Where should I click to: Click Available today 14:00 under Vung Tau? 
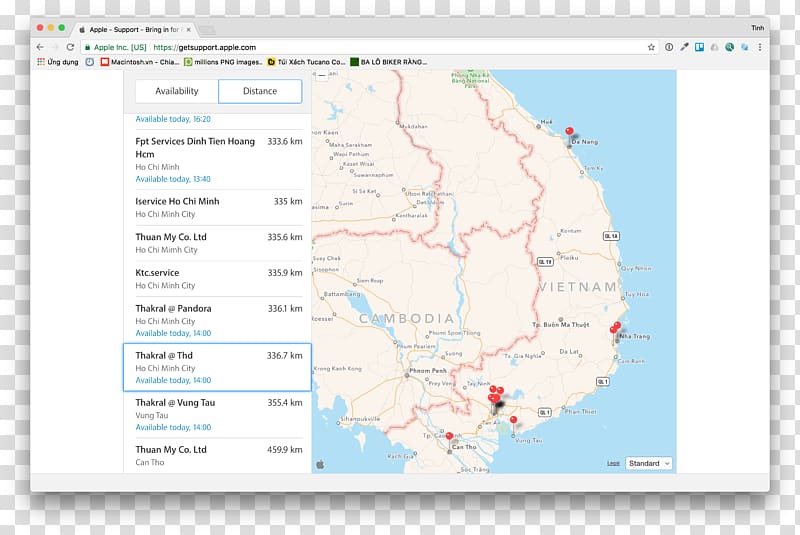[173, 427]
